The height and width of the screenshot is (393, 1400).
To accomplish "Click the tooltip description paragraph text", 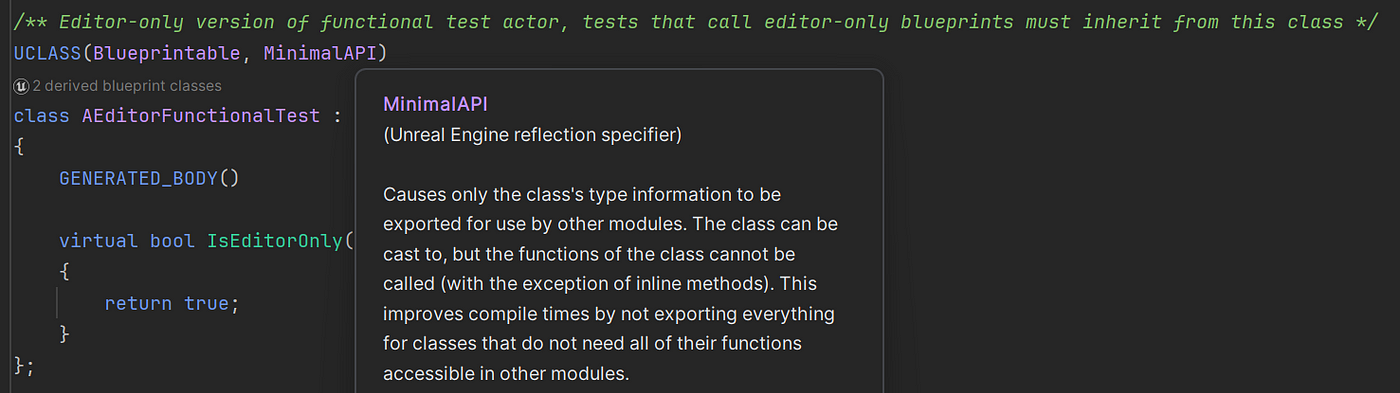I will point(611,284).
